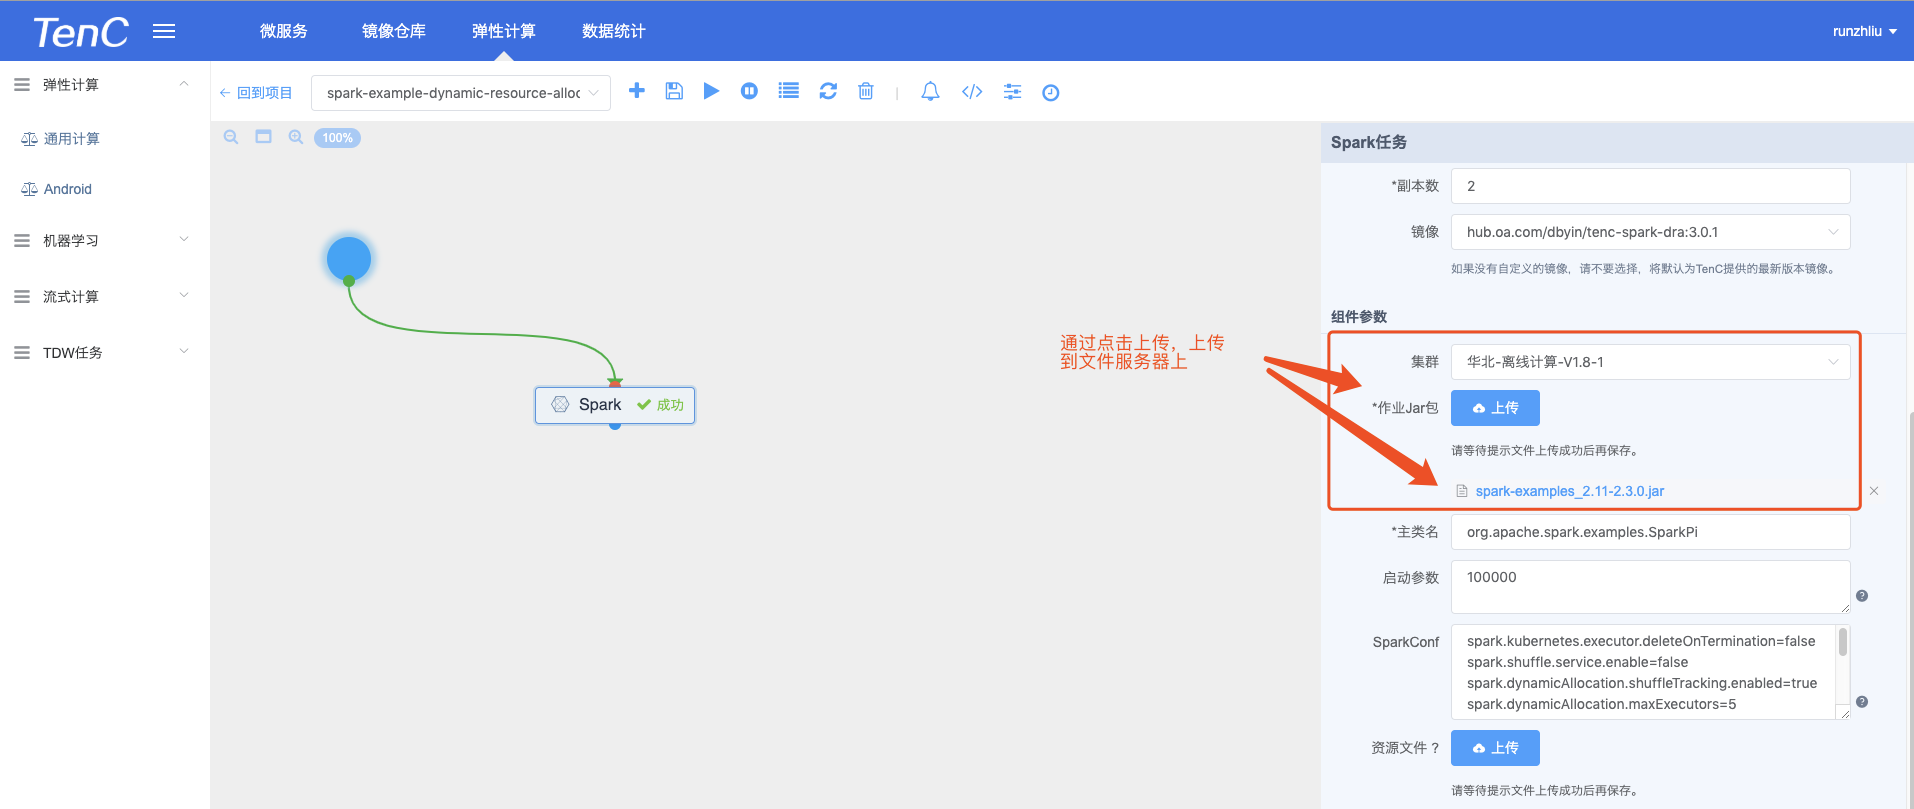Open the 数据统计 top menu
1914x809 pixels.
tap(613, 31)
